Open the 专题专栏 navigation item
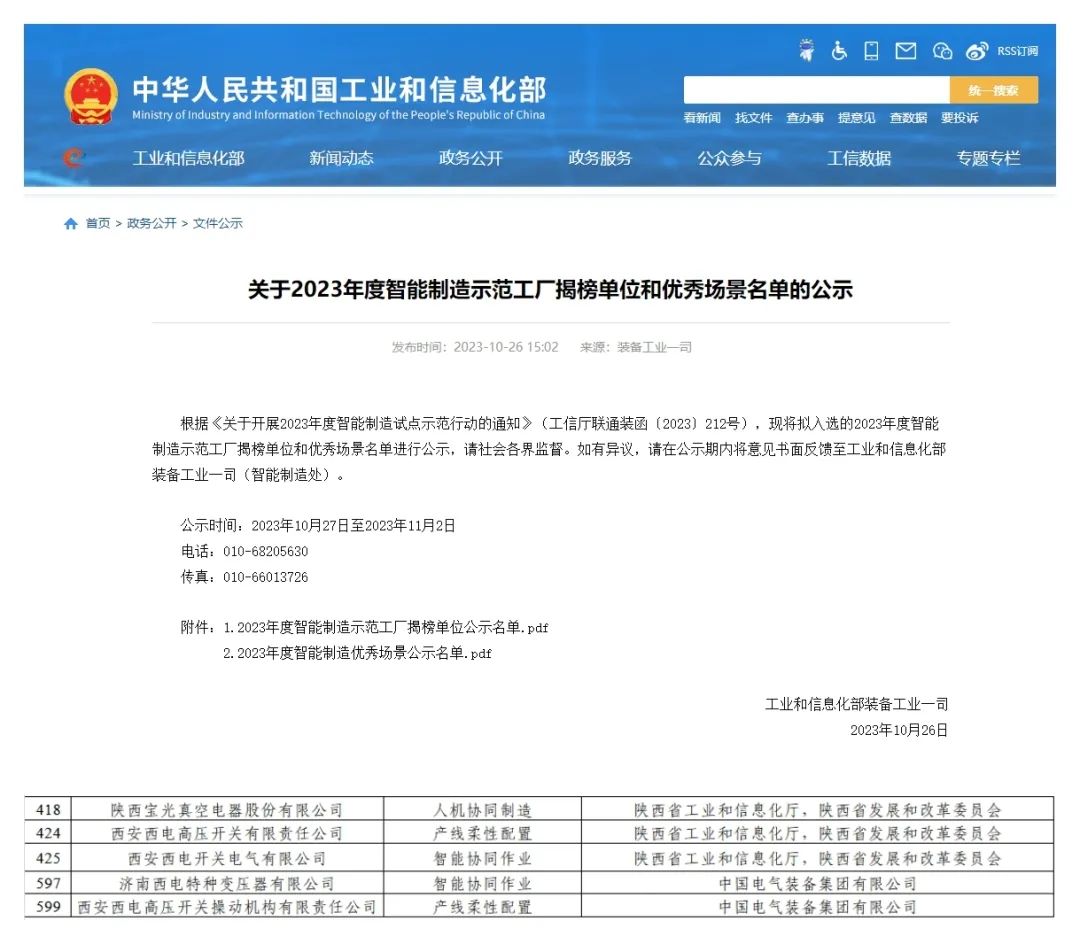 (988, 158)
